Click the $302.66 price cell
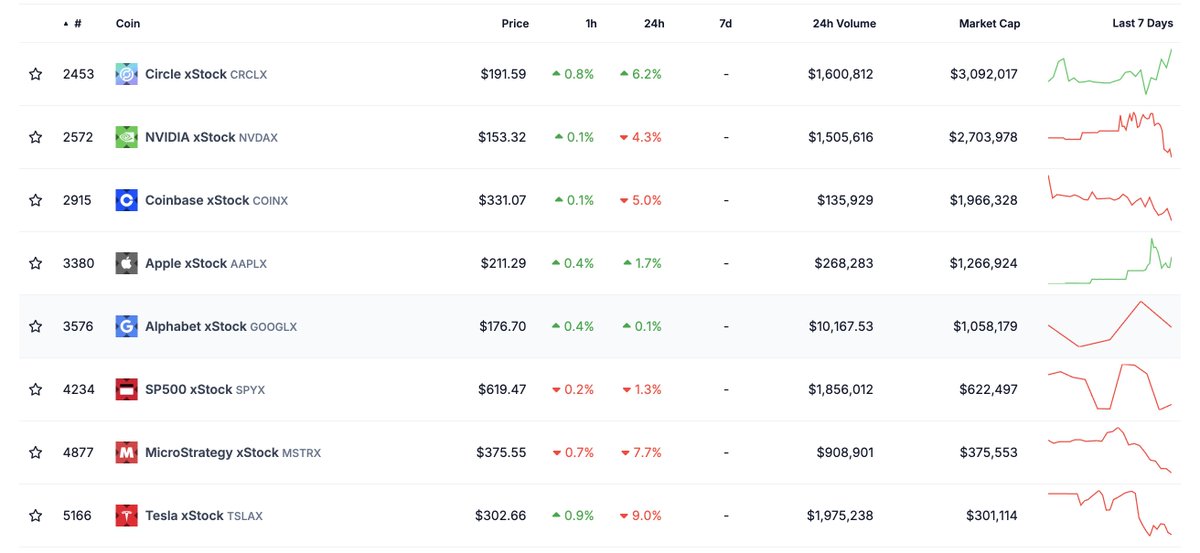This screenshot has width=1200, height=553. (501, 515)
